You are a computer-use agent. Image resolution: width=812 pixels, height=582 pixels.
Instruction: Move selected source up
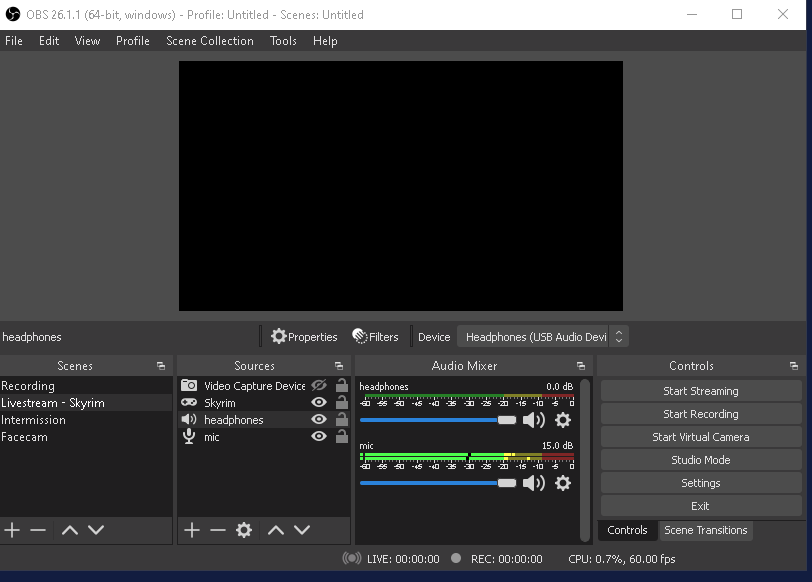(x=276, y=530)
